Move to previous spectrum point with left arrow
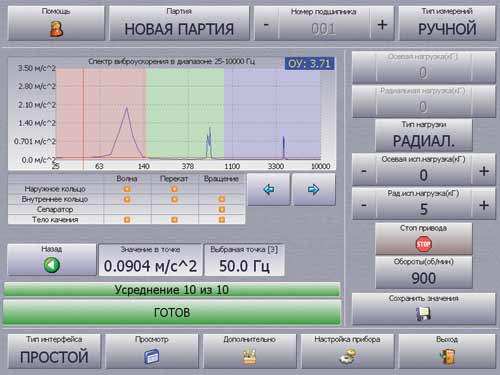This screenshot has width=500, height=375. (x=269, y=189)
